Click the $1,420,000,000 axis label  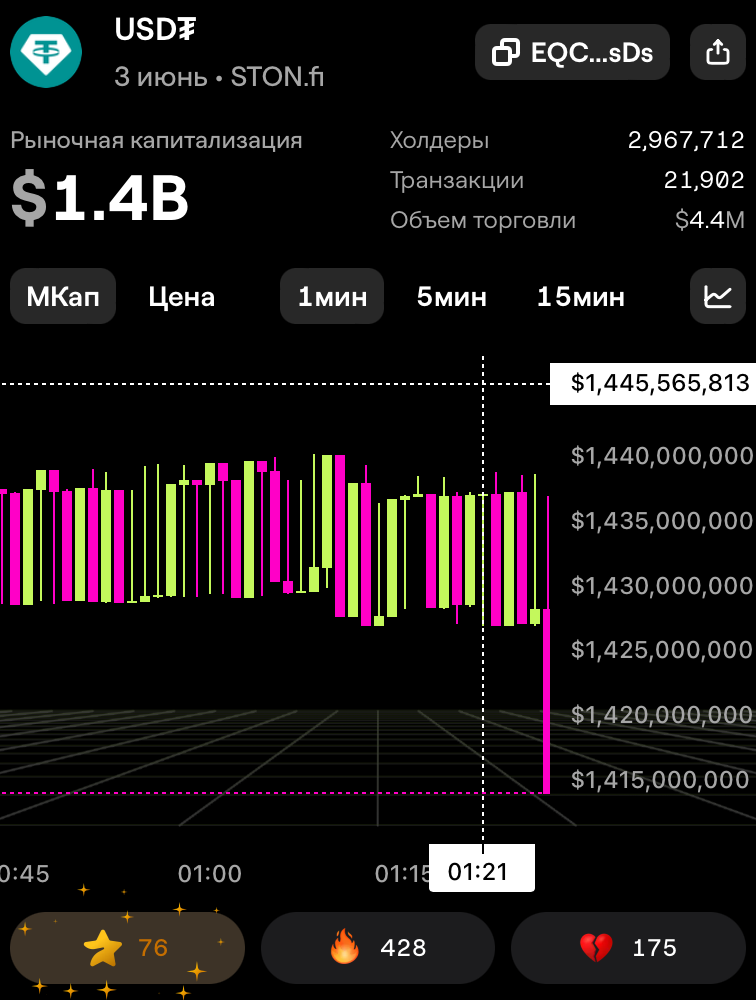click(662, 715)
